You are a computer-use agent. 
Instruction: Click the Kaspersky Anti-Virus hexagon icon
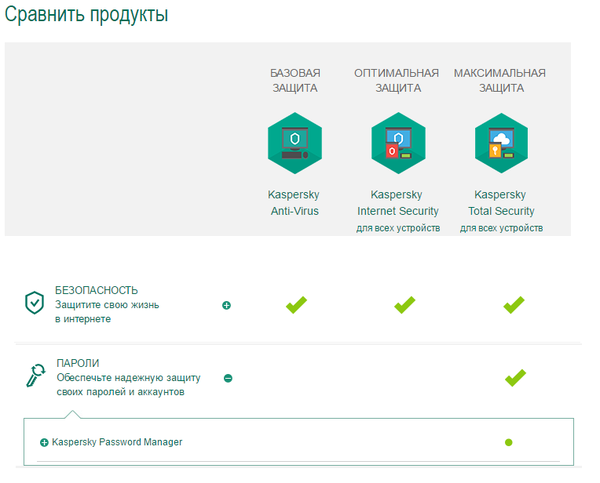295,143
